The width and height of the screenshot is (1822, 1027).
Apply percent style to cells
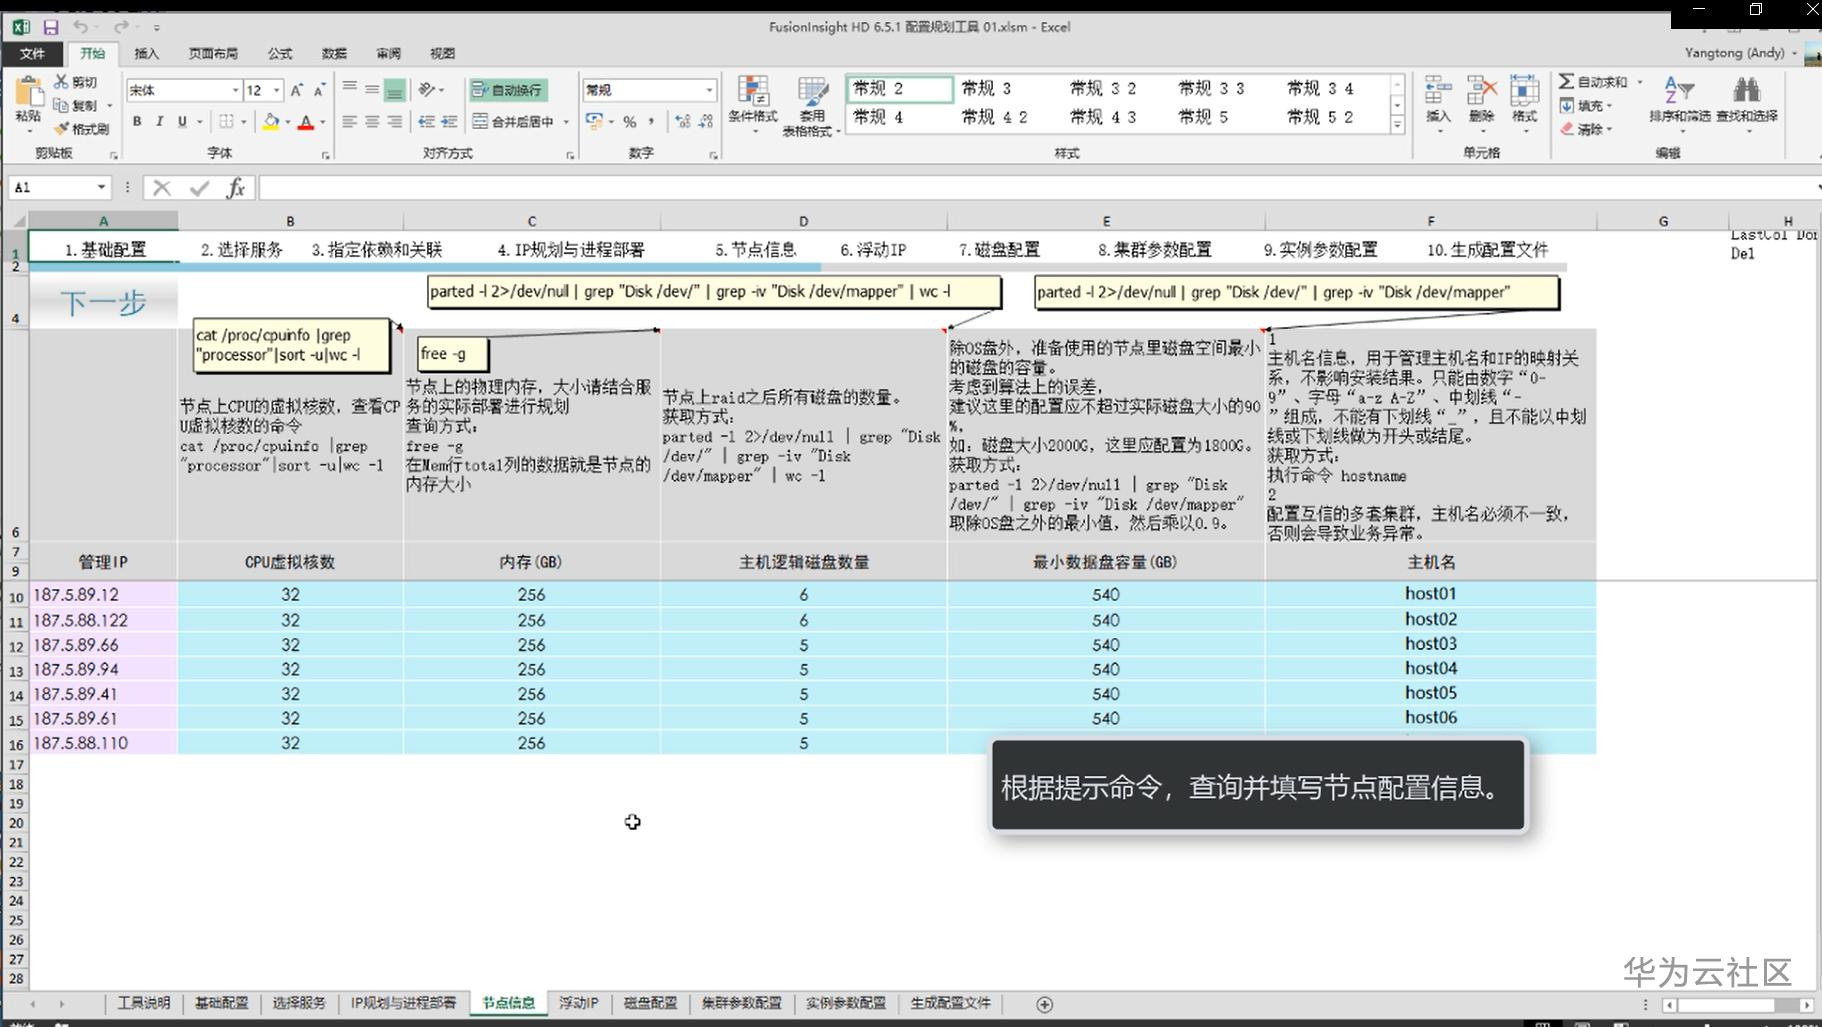pyautogui.click(x=630, y=121)
